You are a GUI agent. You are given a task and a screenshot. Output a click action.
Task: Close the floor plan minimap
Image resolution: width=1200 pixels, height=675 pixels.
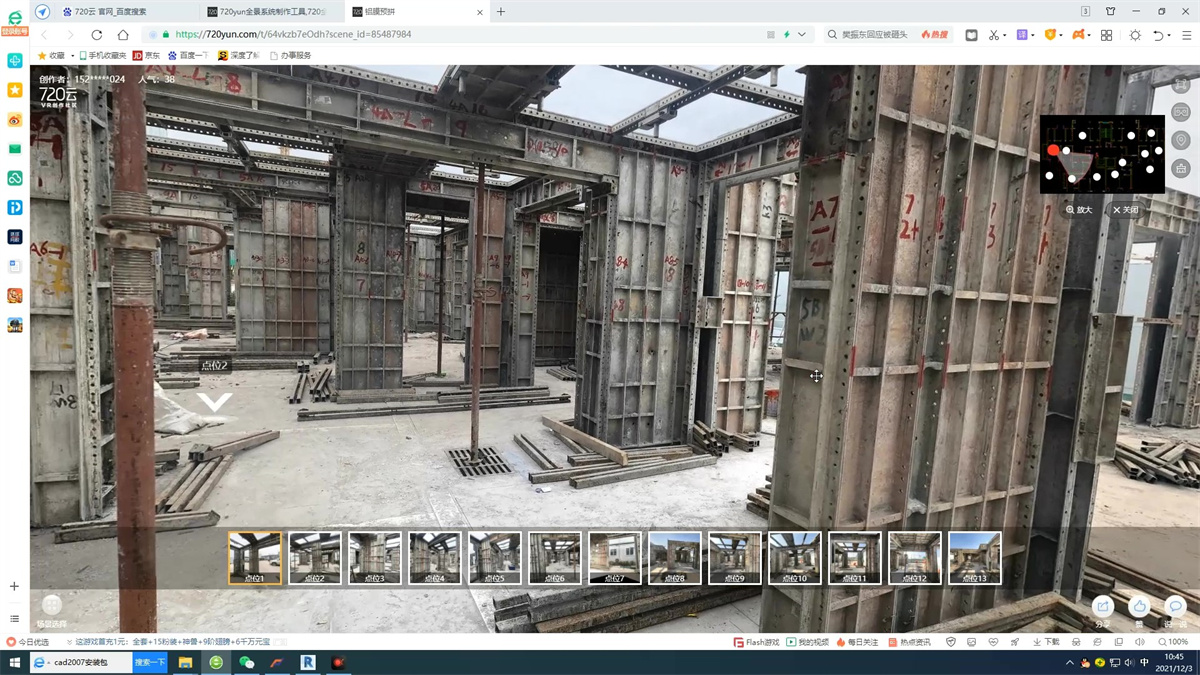[x=1126, y=210]
